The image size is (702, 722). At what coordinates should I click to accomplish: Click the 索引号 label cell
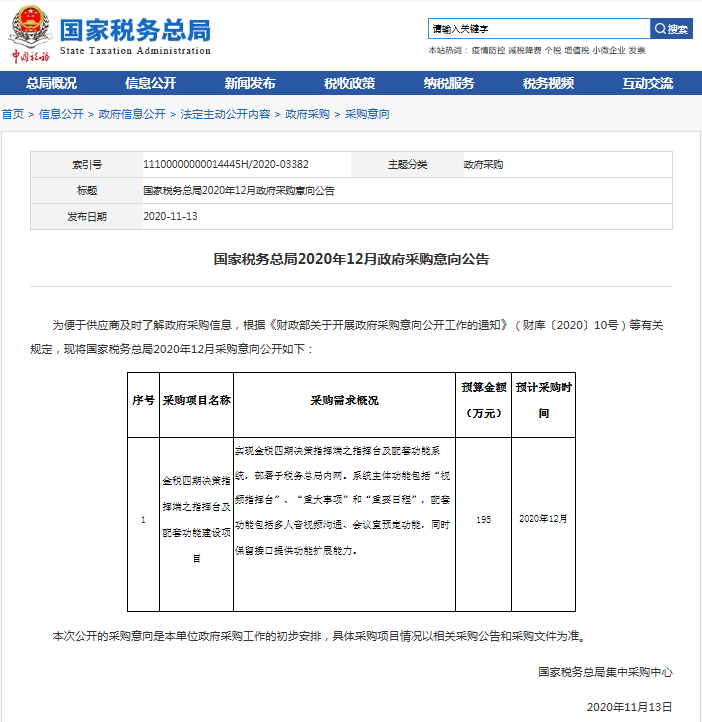pyautogui.click(x=87, y=164)
